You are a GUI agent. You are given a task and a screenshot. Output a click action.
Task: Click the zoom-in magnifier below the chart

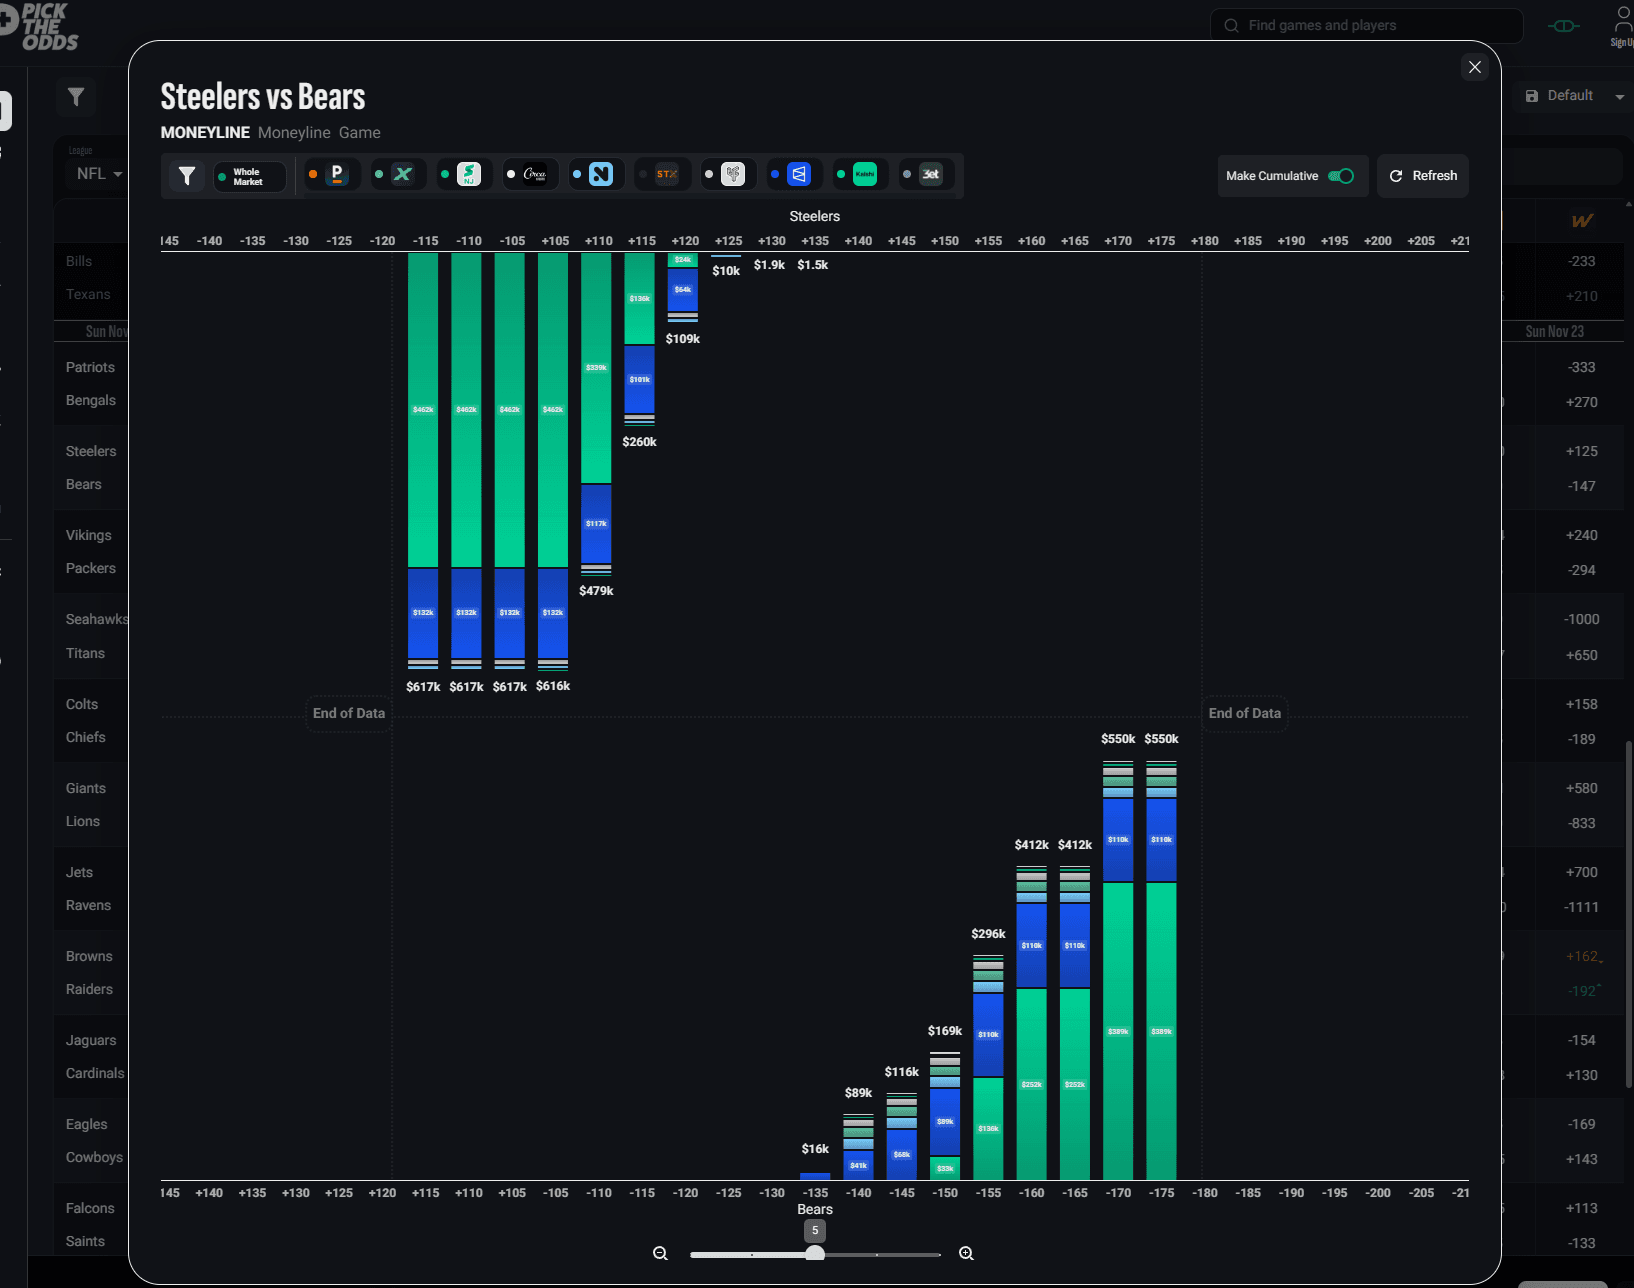965,1253
